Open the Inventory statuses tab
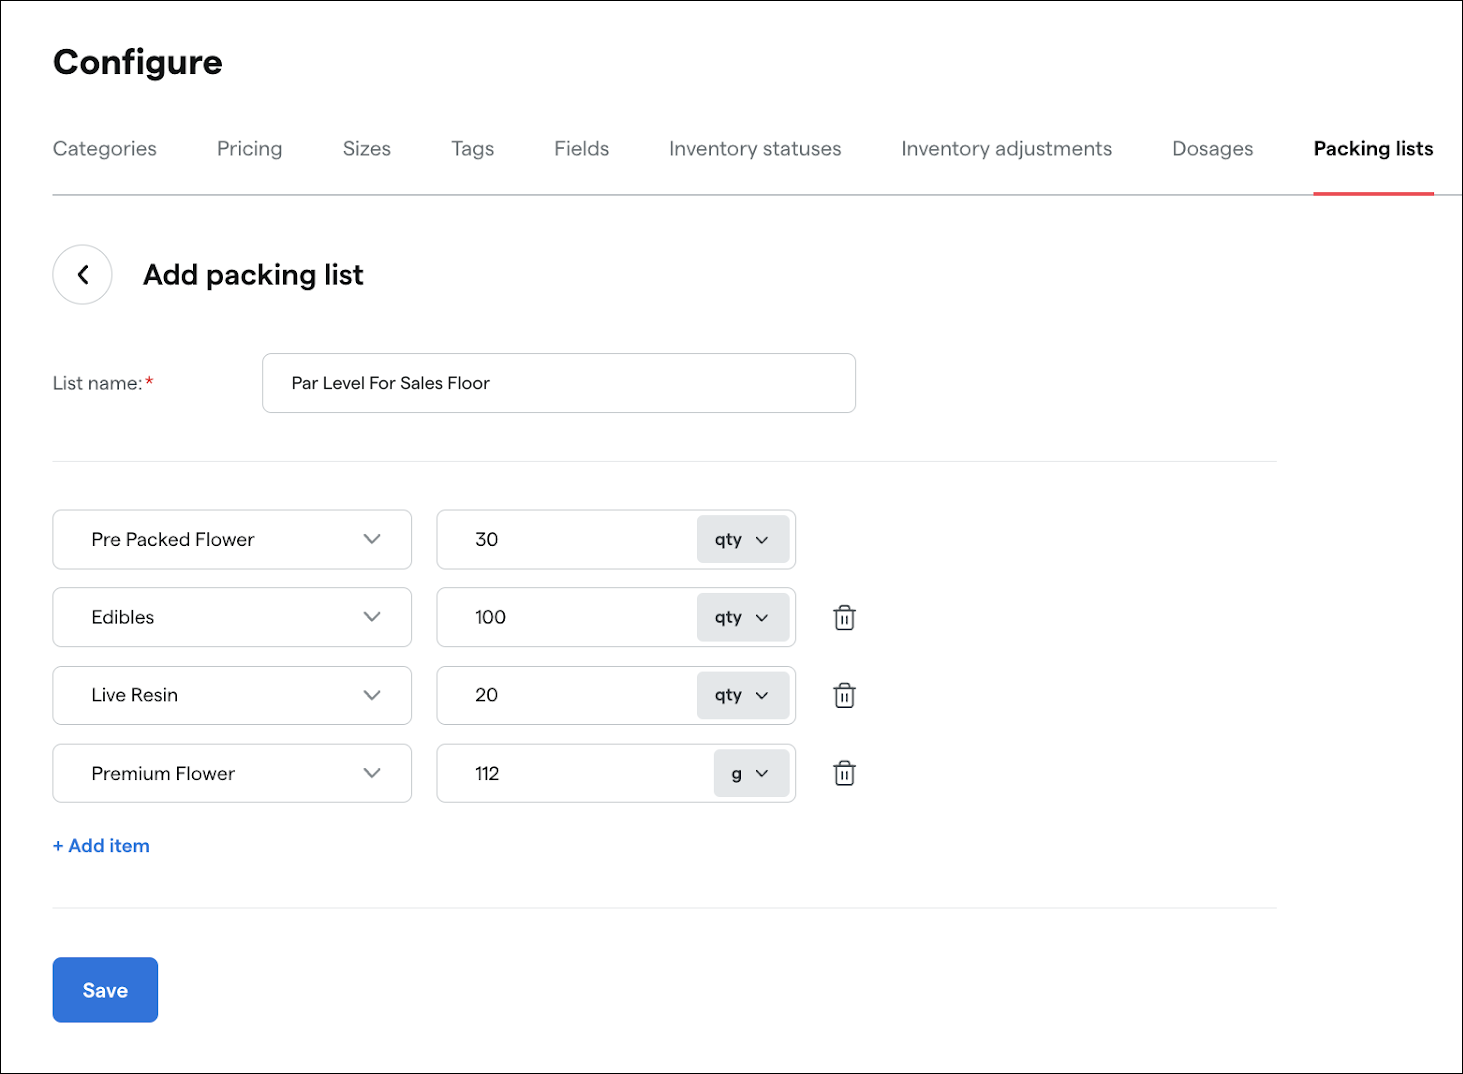The width and height of the screenshot is (1463, 1074). click(754, 148)
